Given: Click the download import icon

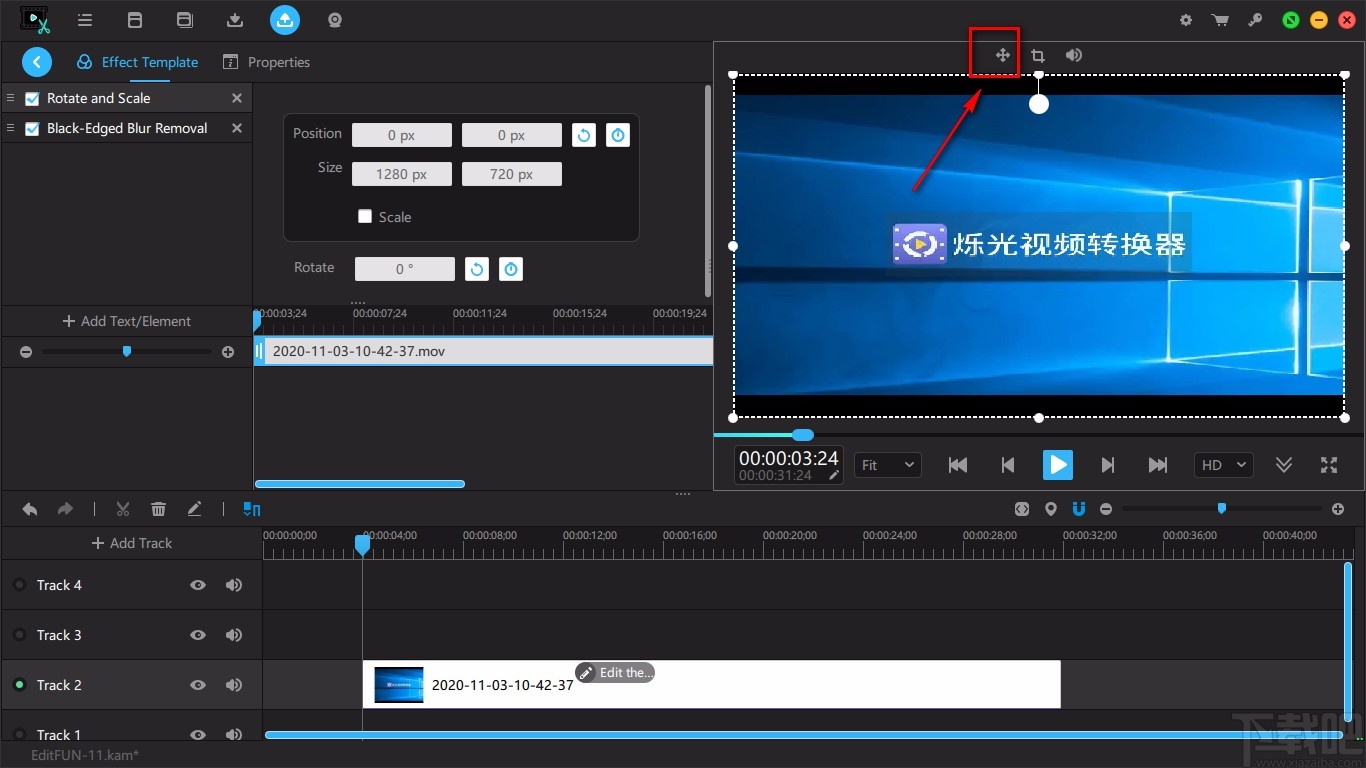Looking at the screenshot, I should click(235, 20).
